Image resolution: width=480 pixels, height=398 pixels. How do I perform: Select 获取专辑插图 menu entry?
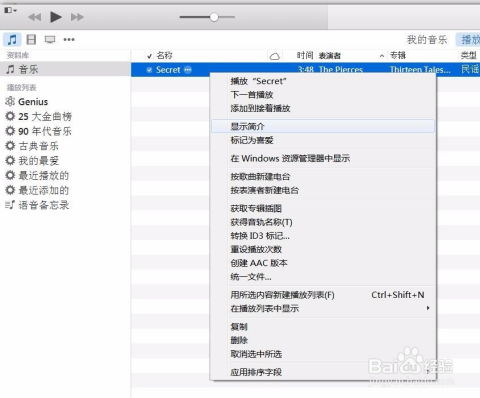tap(323, 208)
